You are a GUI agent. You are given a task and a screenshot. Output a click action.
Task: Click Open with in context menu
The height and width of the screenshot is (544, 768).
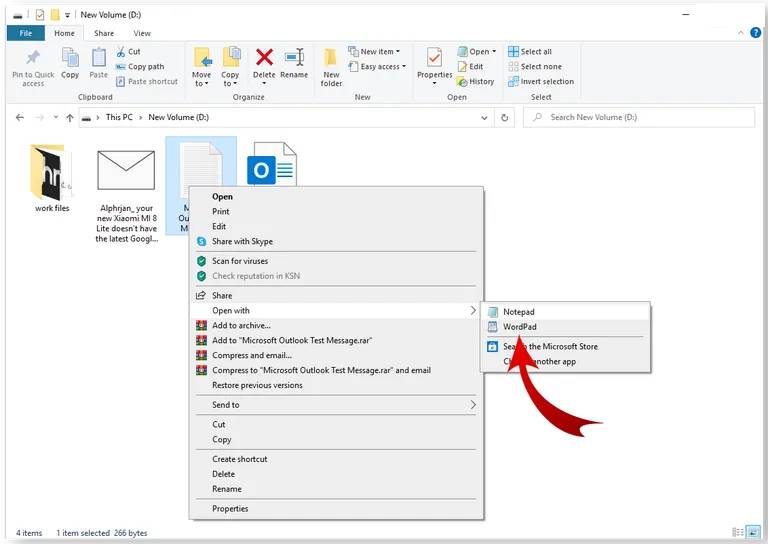pyautogui.click(x=336, y=310)
